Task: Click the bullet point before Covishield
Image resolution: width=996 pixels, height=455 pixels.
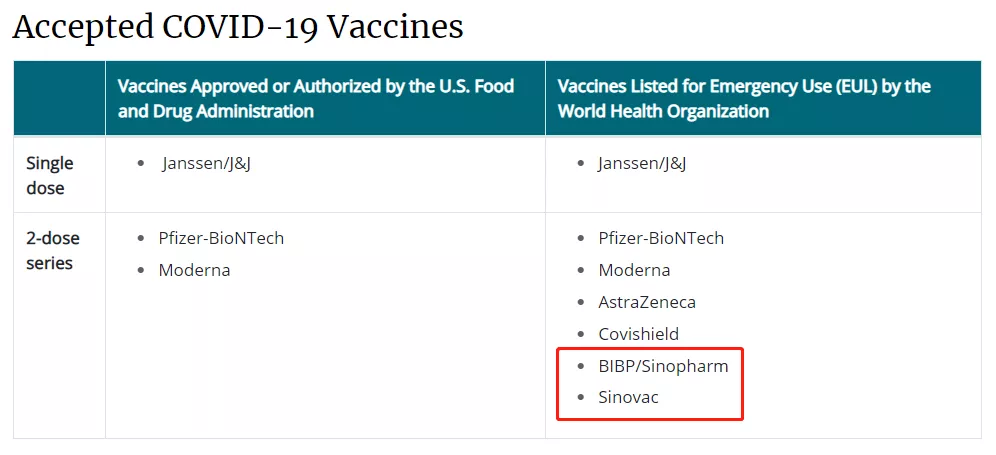Action: (581, 334)
